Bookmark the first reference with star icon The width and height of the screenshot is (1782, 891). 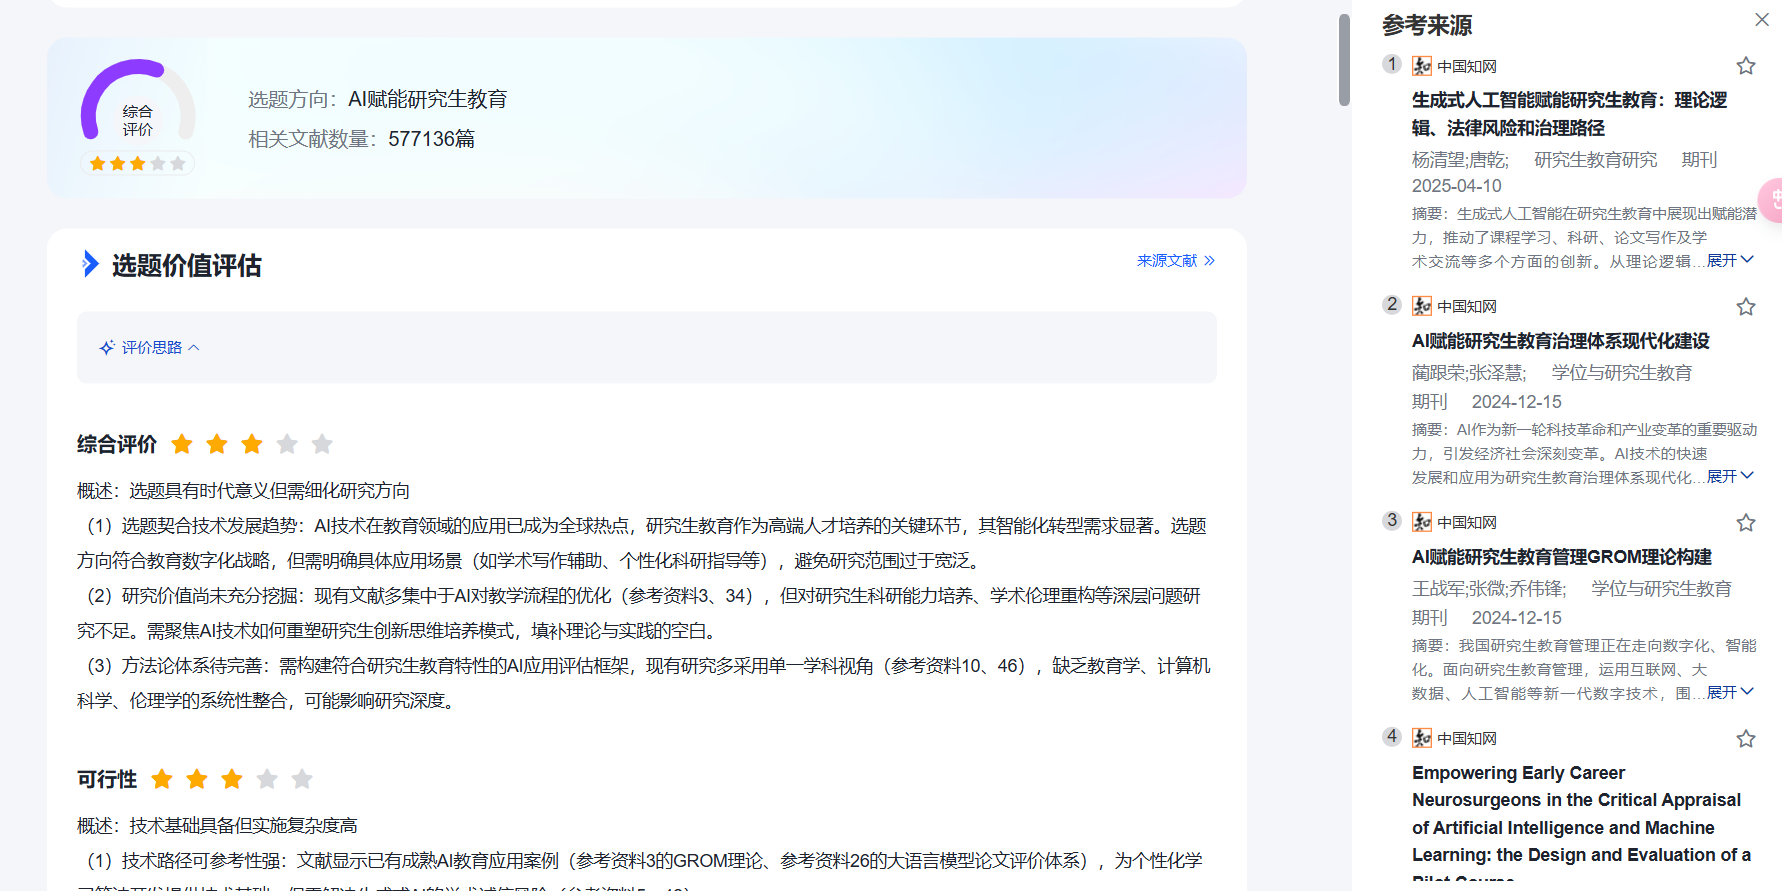(1746, 66)
